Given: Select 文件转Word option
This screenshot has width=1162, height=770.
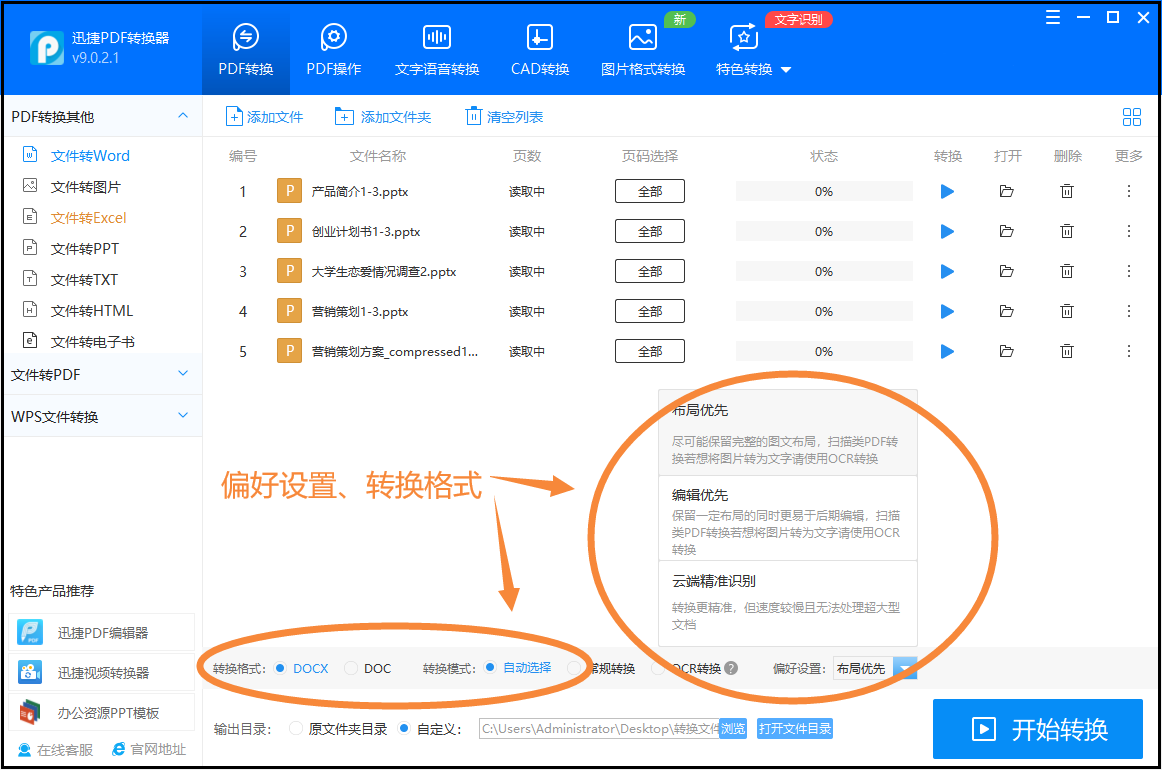Looking at the screenshot, I should click(x=90, y=156).
